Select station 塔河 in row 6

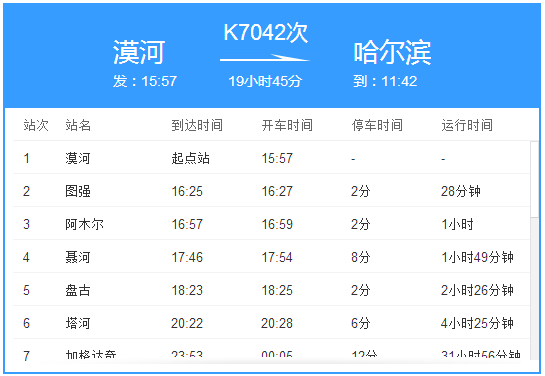click(x=78, y=324)
